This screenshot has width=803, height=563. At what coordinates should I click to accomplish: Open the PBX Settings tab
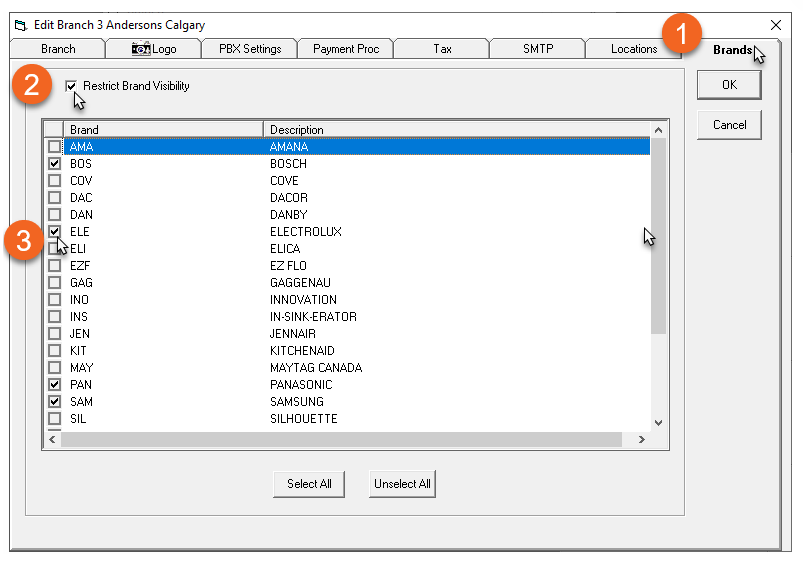250,49
